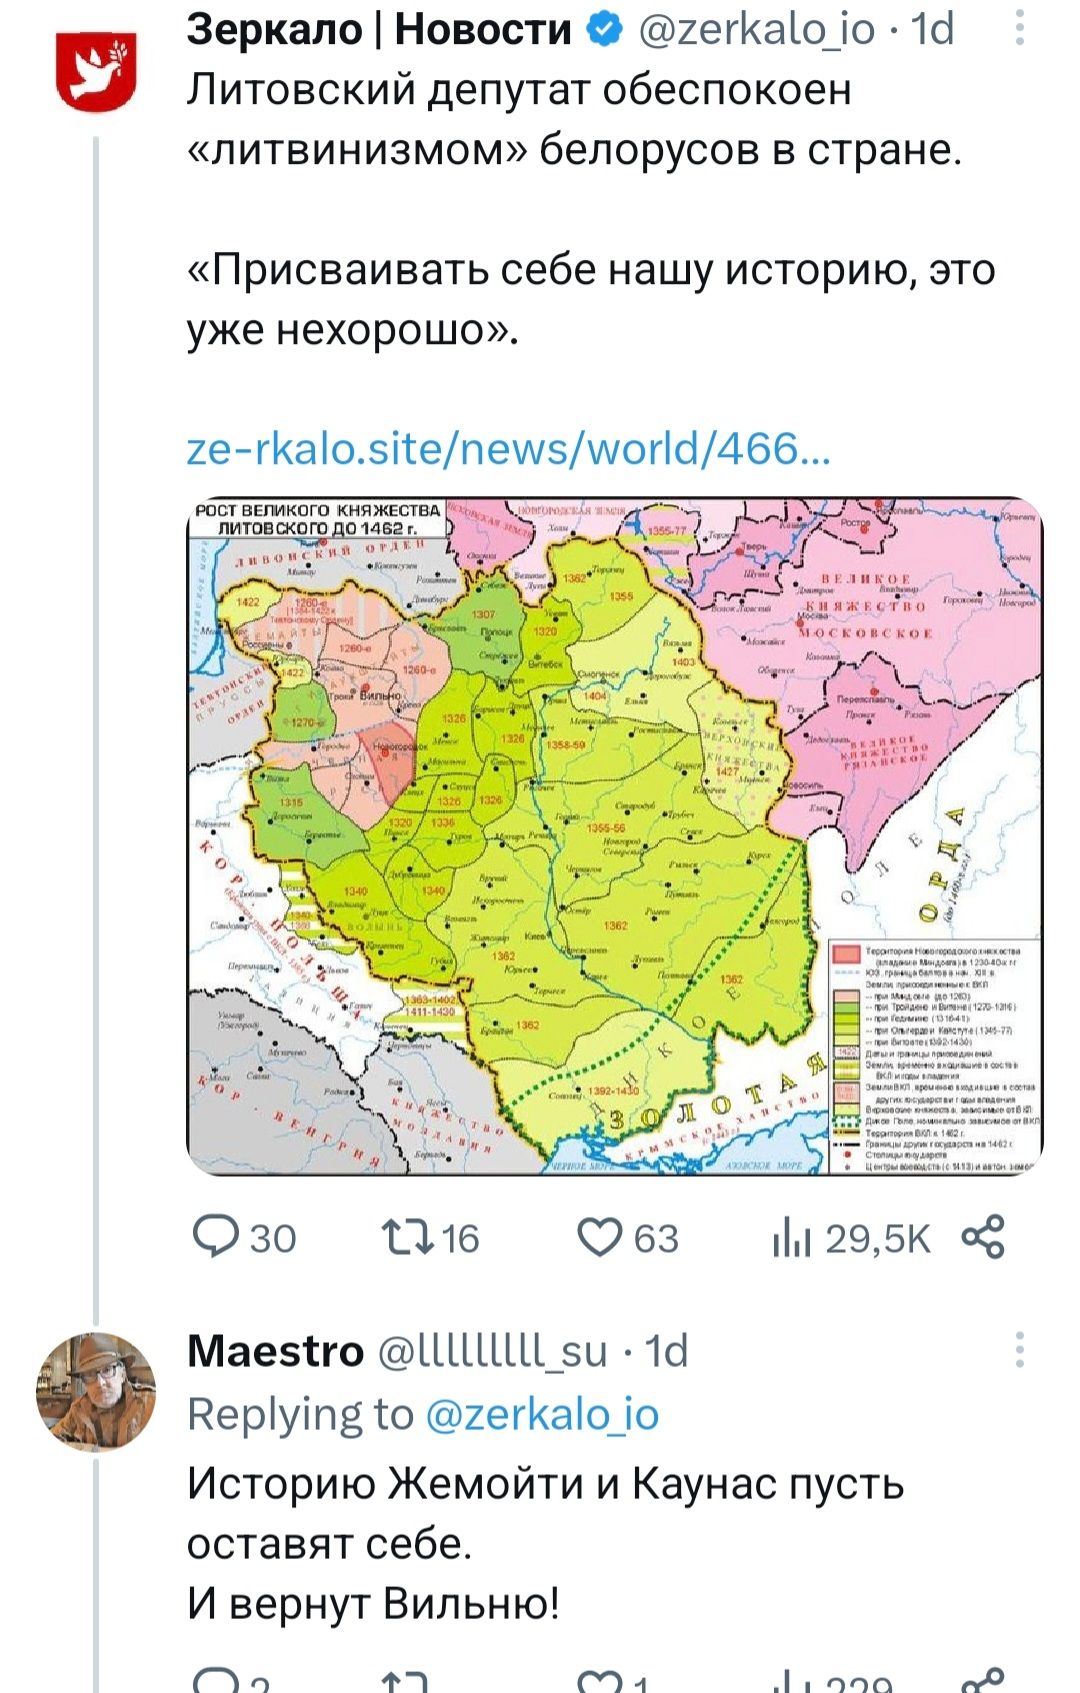Repost Maestro's reply
Screen dimensions: 1080x1693
point(405,1682)
